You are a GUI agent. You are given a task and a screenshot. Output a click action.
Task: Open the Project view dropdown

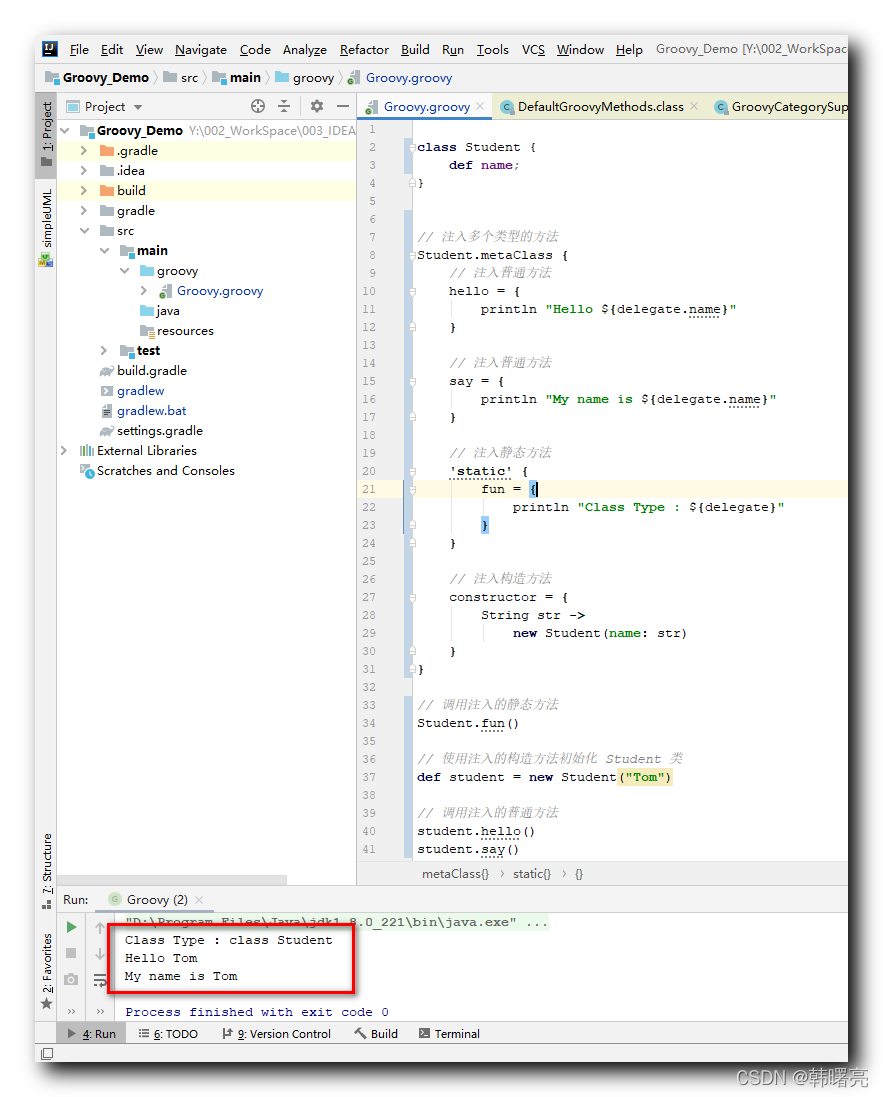pyautogui.click(x=139, y=107)
